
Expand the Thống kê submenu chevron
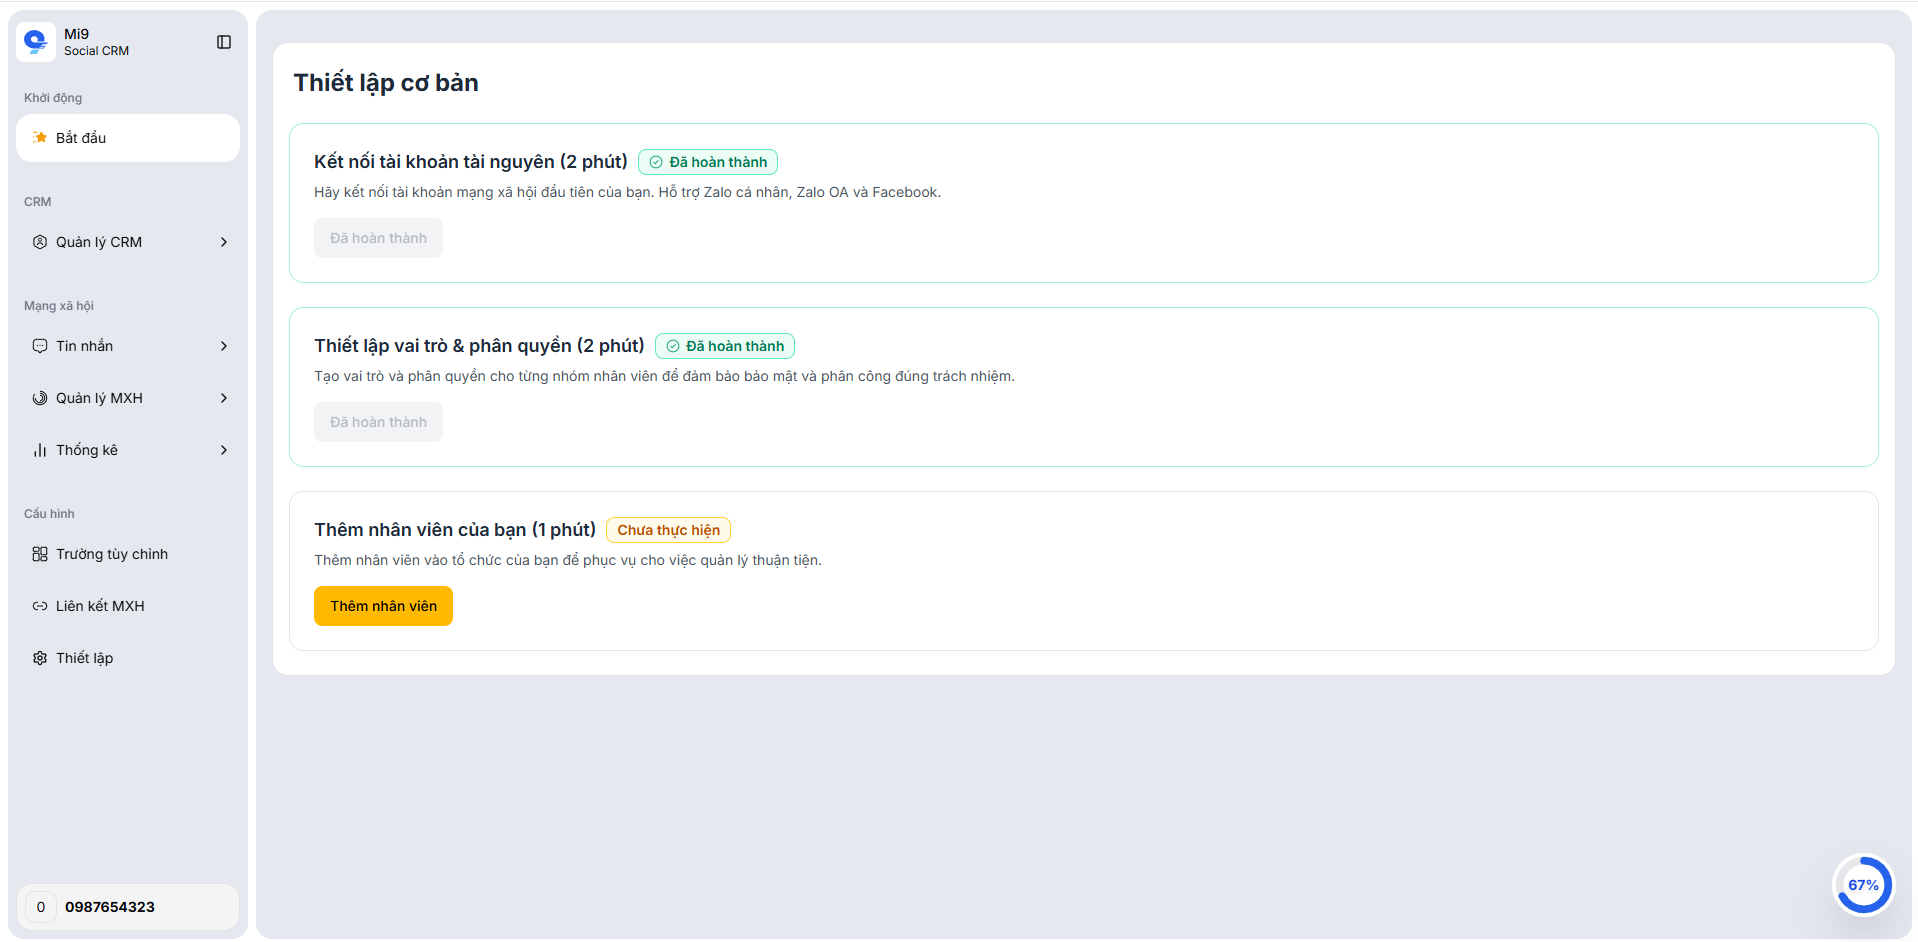tap(224, 450)
